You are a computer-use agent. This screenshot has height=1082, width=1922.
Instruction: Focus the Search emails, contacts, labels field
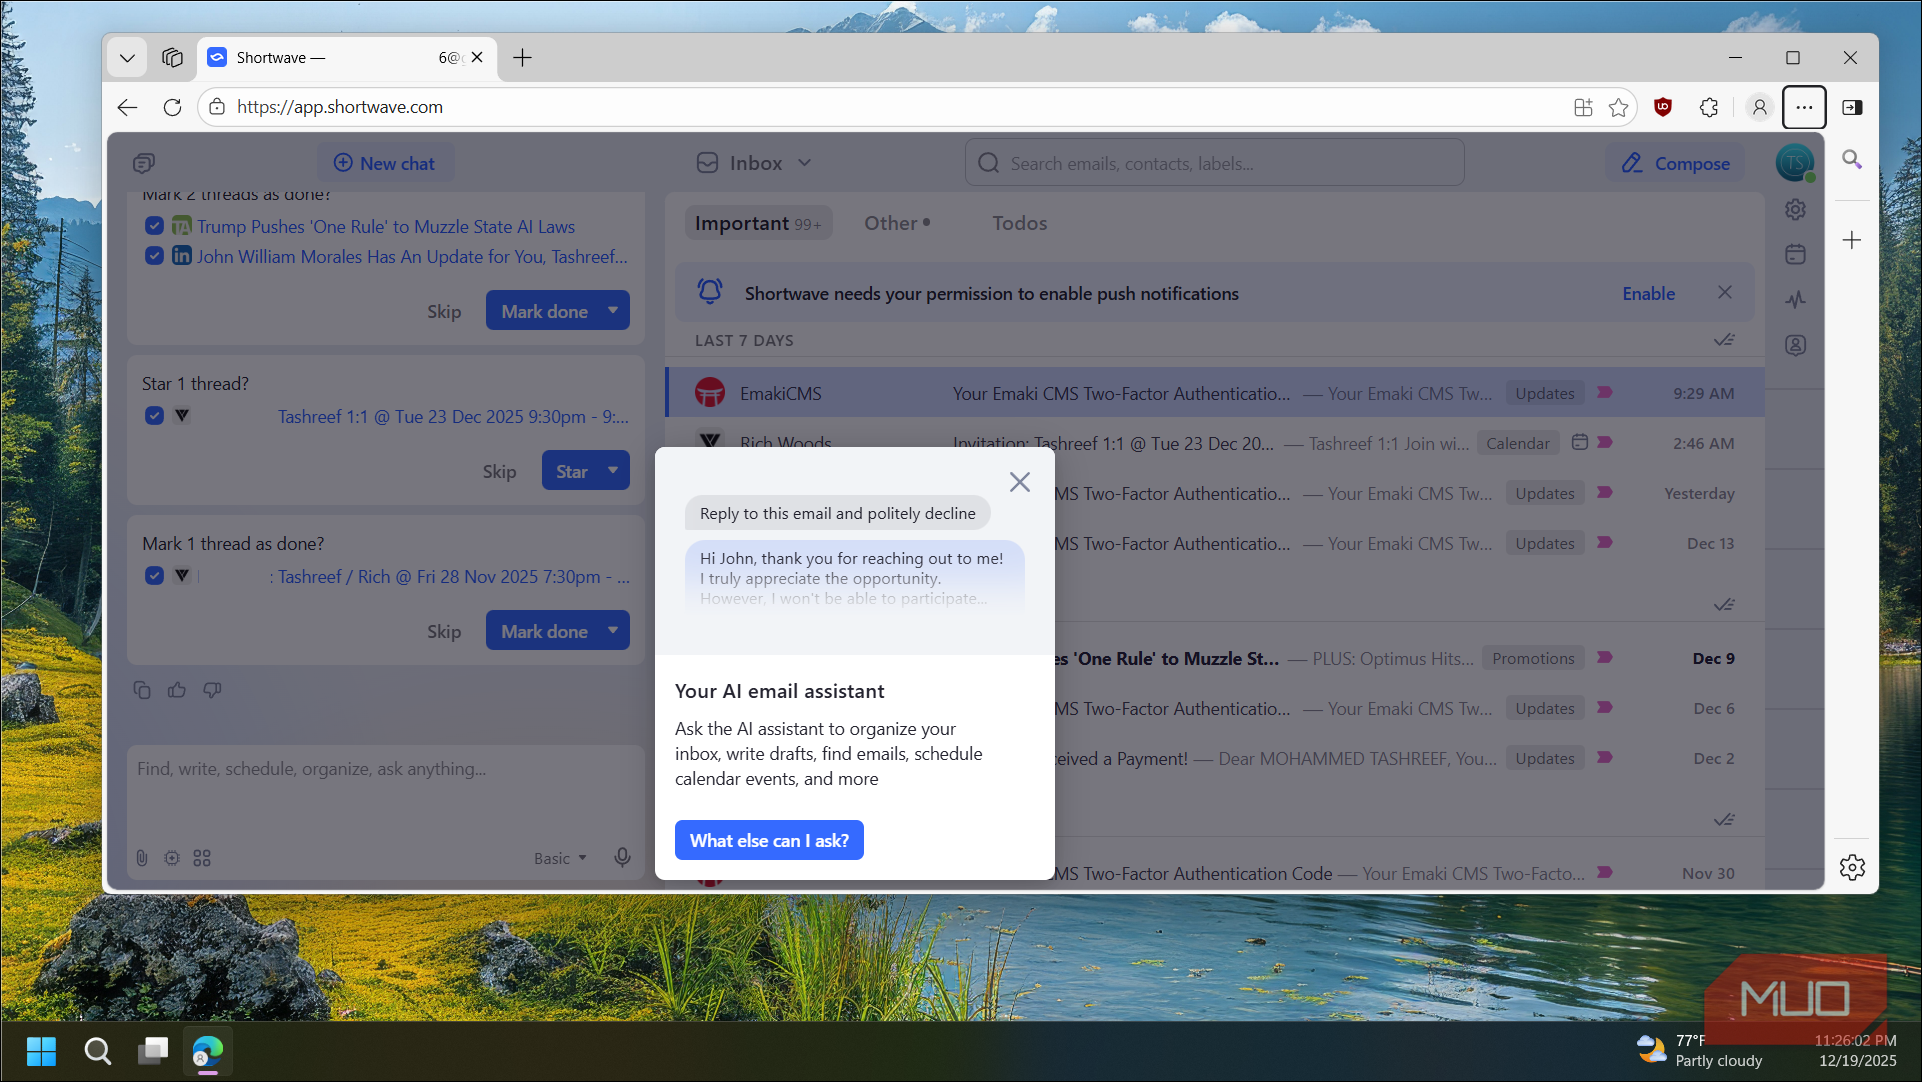pos(1214,163)
